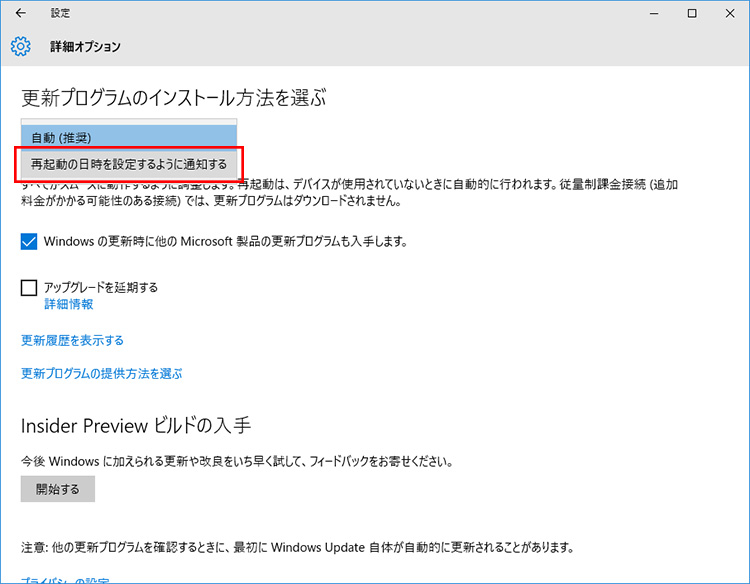Select the 自動 (推奨) dropdown option
Image resolution: width=750 pixels, height=584 pixels.
[129, 137]
